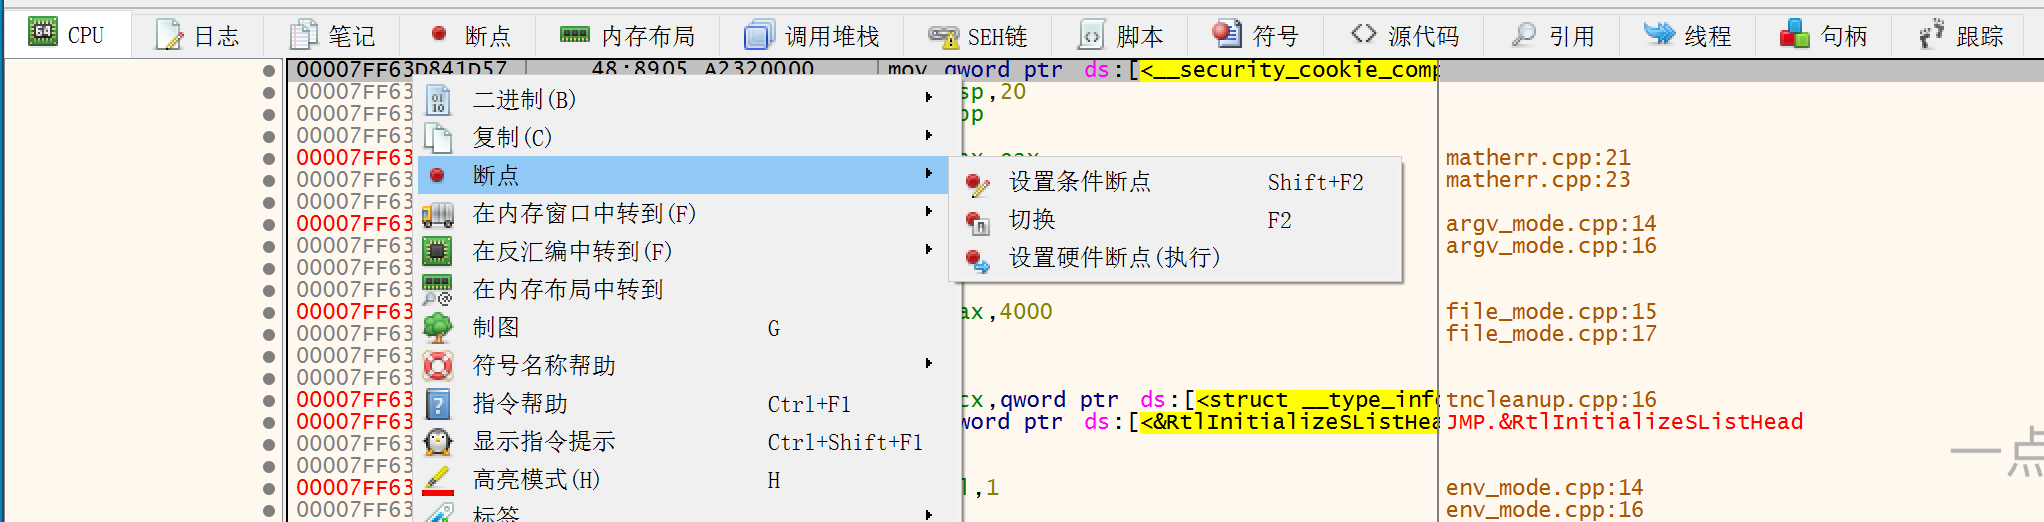Click comment text file_mode.cpp:17
Screen dimensions: 2044x522
pyautogui.click(x=1551, y=334)
